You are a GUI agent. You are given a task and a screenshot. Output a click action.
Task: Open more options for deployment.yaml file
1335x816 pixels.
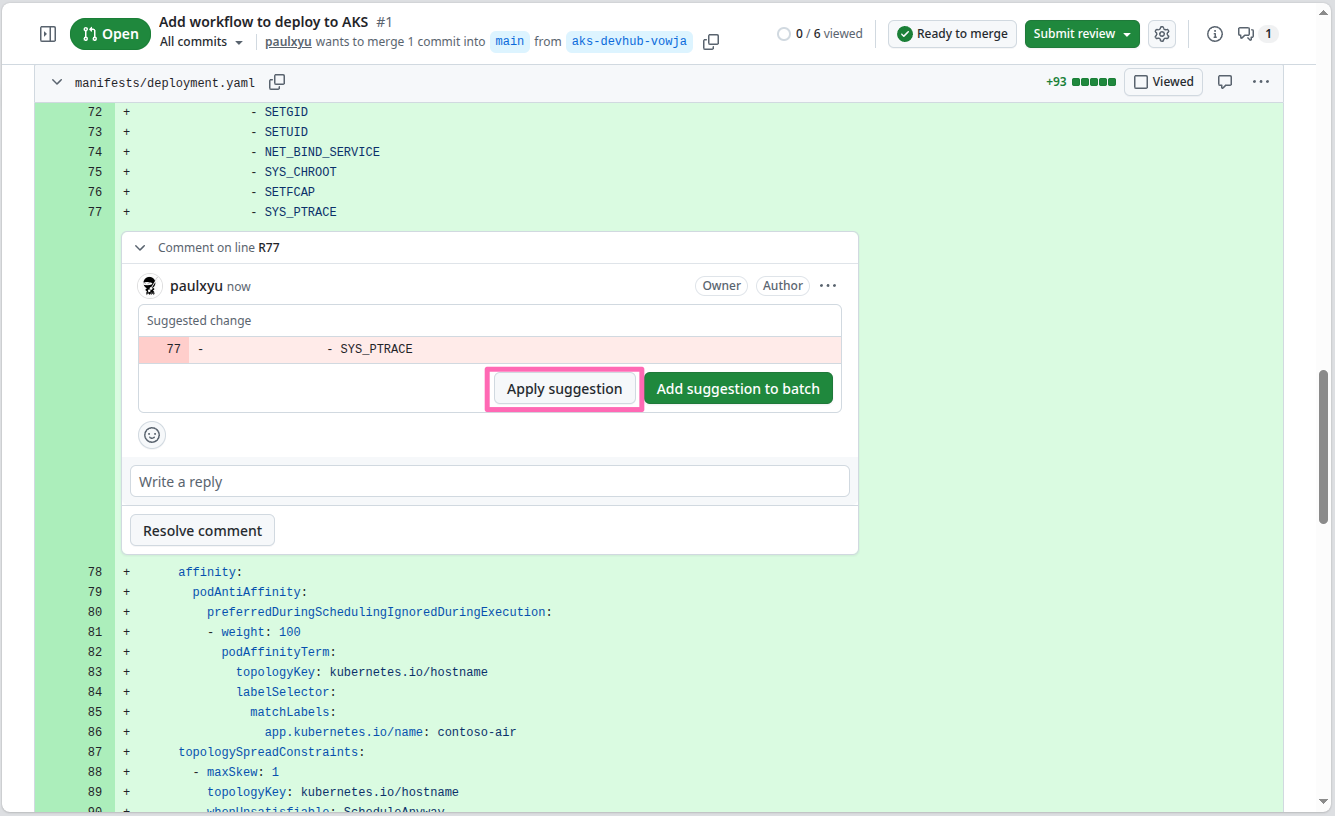[x=1261, y=82]
